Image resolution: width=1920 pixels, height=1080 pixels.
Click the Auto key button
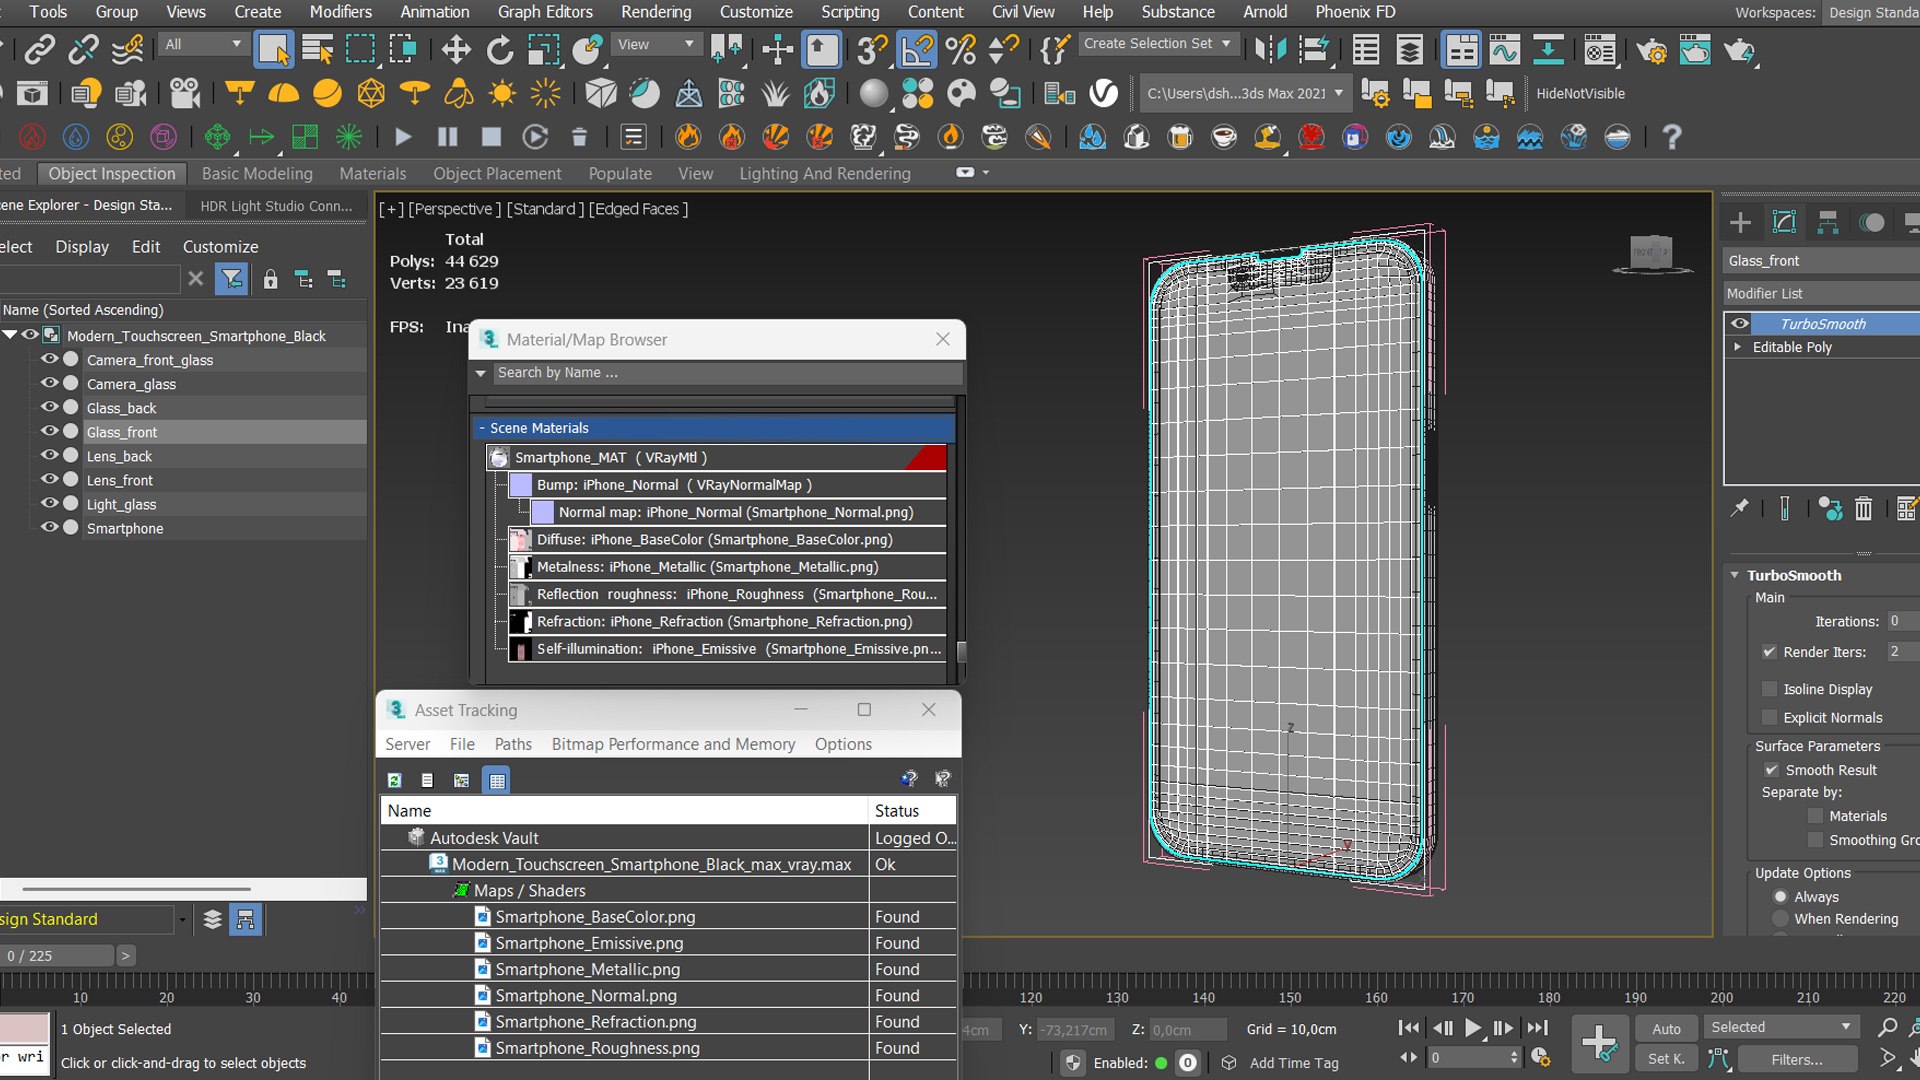(x=1666, y=1029)
